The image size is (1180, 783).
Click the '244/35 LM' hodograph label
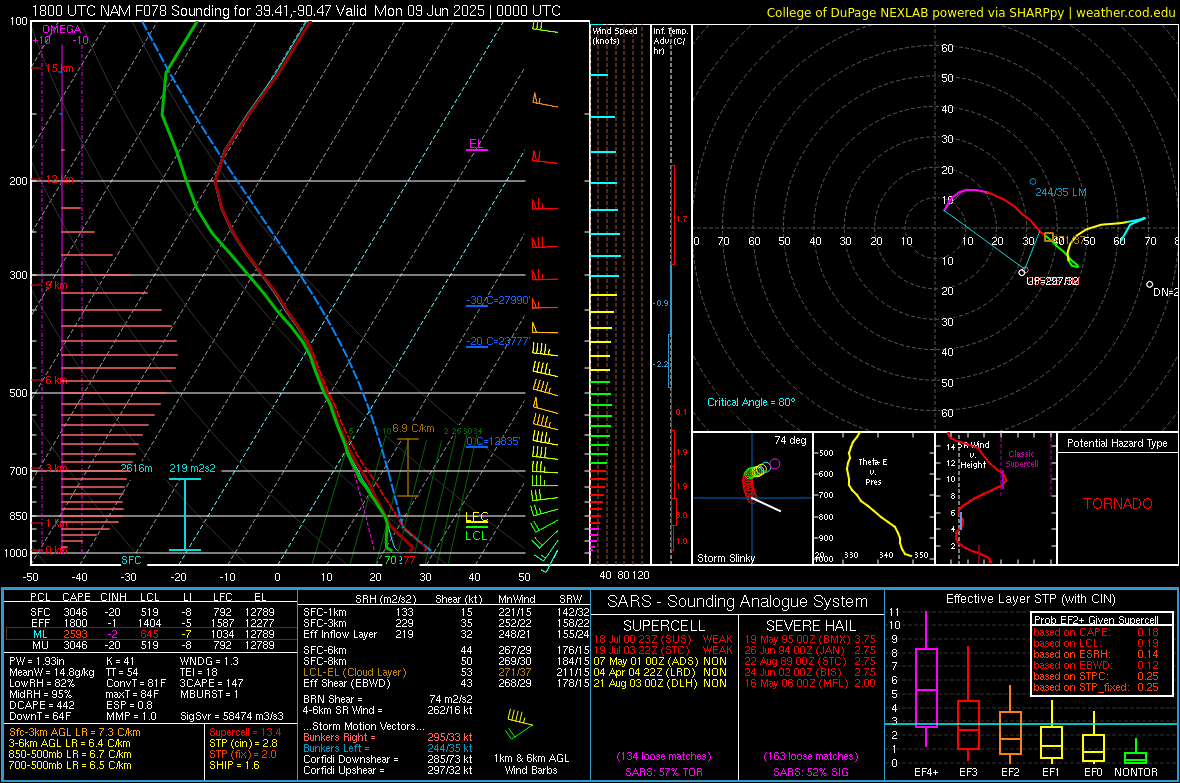tap(1061, 192)
